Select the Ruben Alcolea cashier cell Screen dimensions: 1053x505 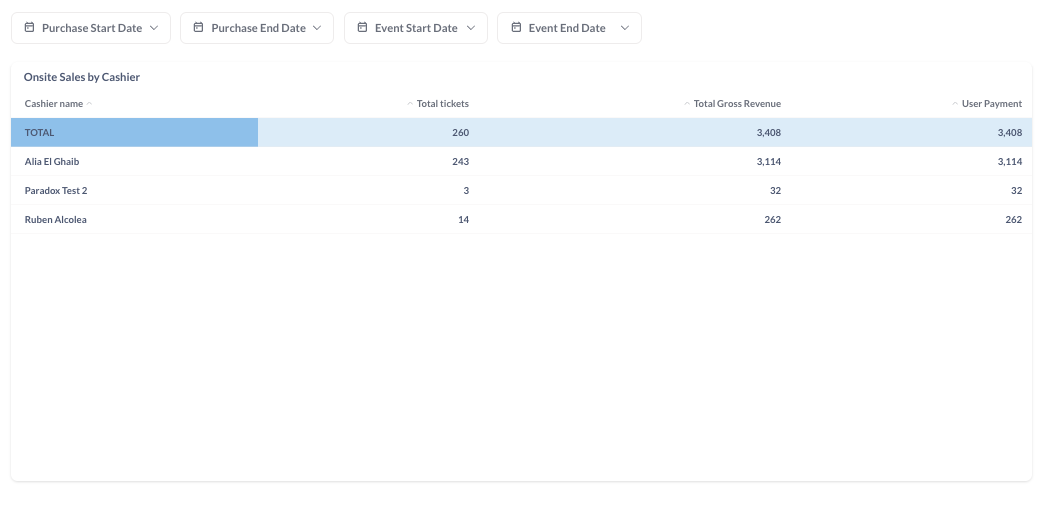click(134, 219)
